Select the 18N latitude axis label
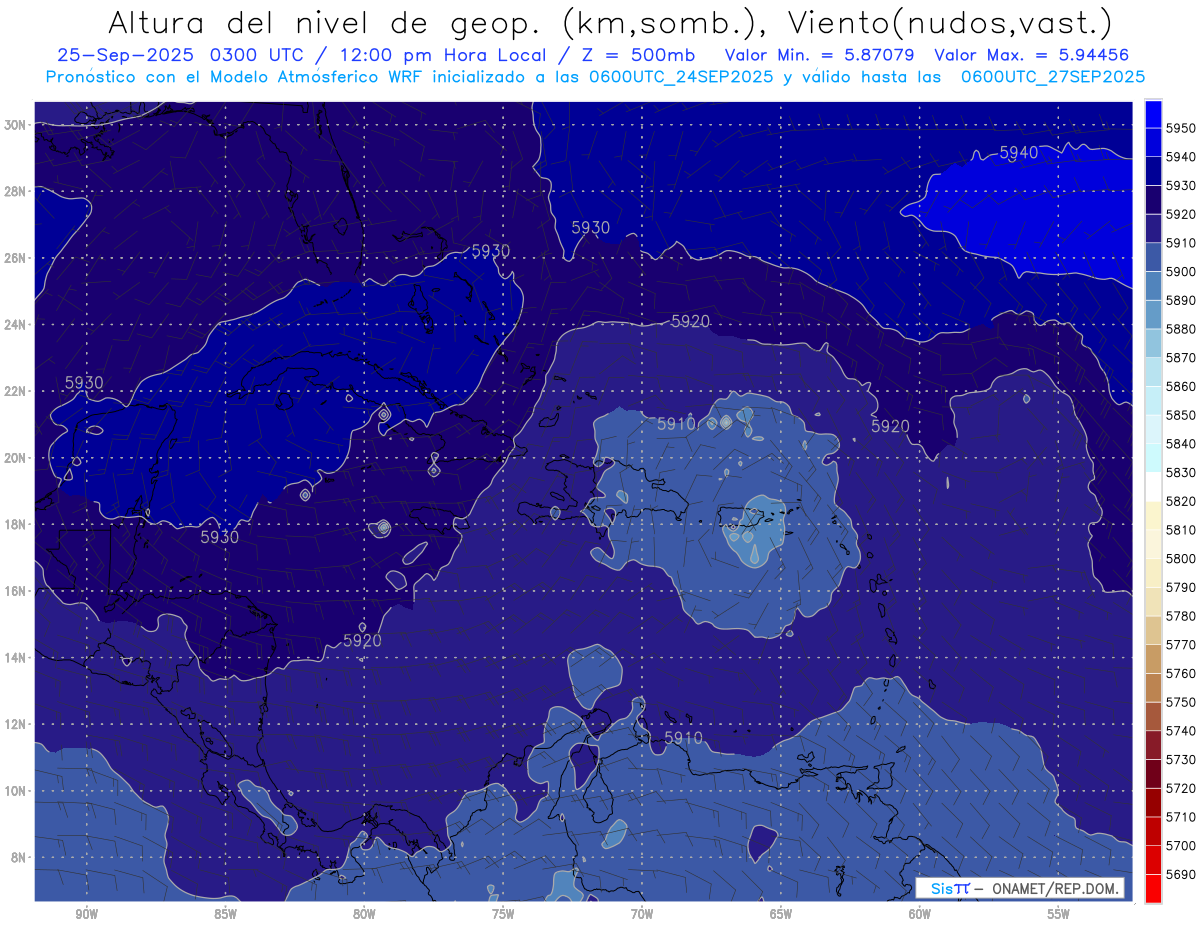 click(15, 524)
